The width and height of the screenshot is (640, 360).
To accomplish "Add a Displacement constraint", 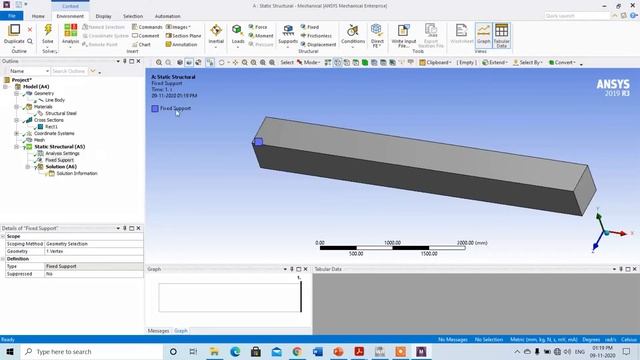I will pyautogui.click(x=318, y=44).
